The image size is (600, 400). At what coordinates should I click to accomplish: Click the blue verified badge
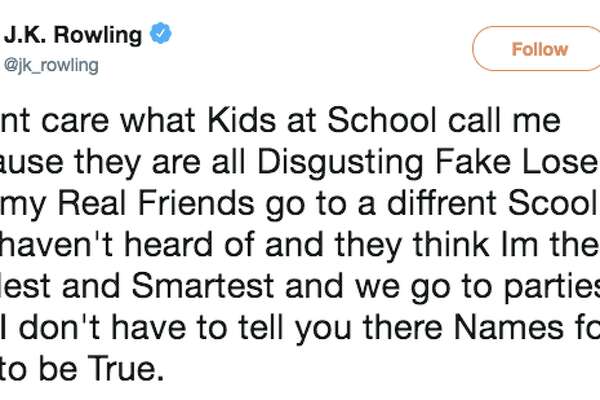(159, 35)
